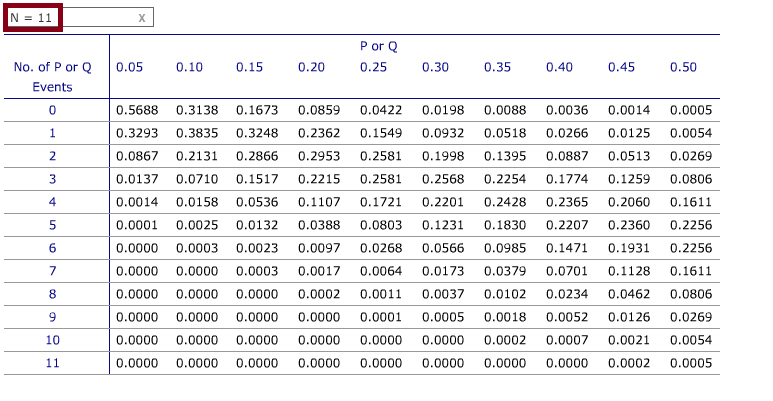Select cell value 0.3293
The image size is (773, 401).
point(137,133)
